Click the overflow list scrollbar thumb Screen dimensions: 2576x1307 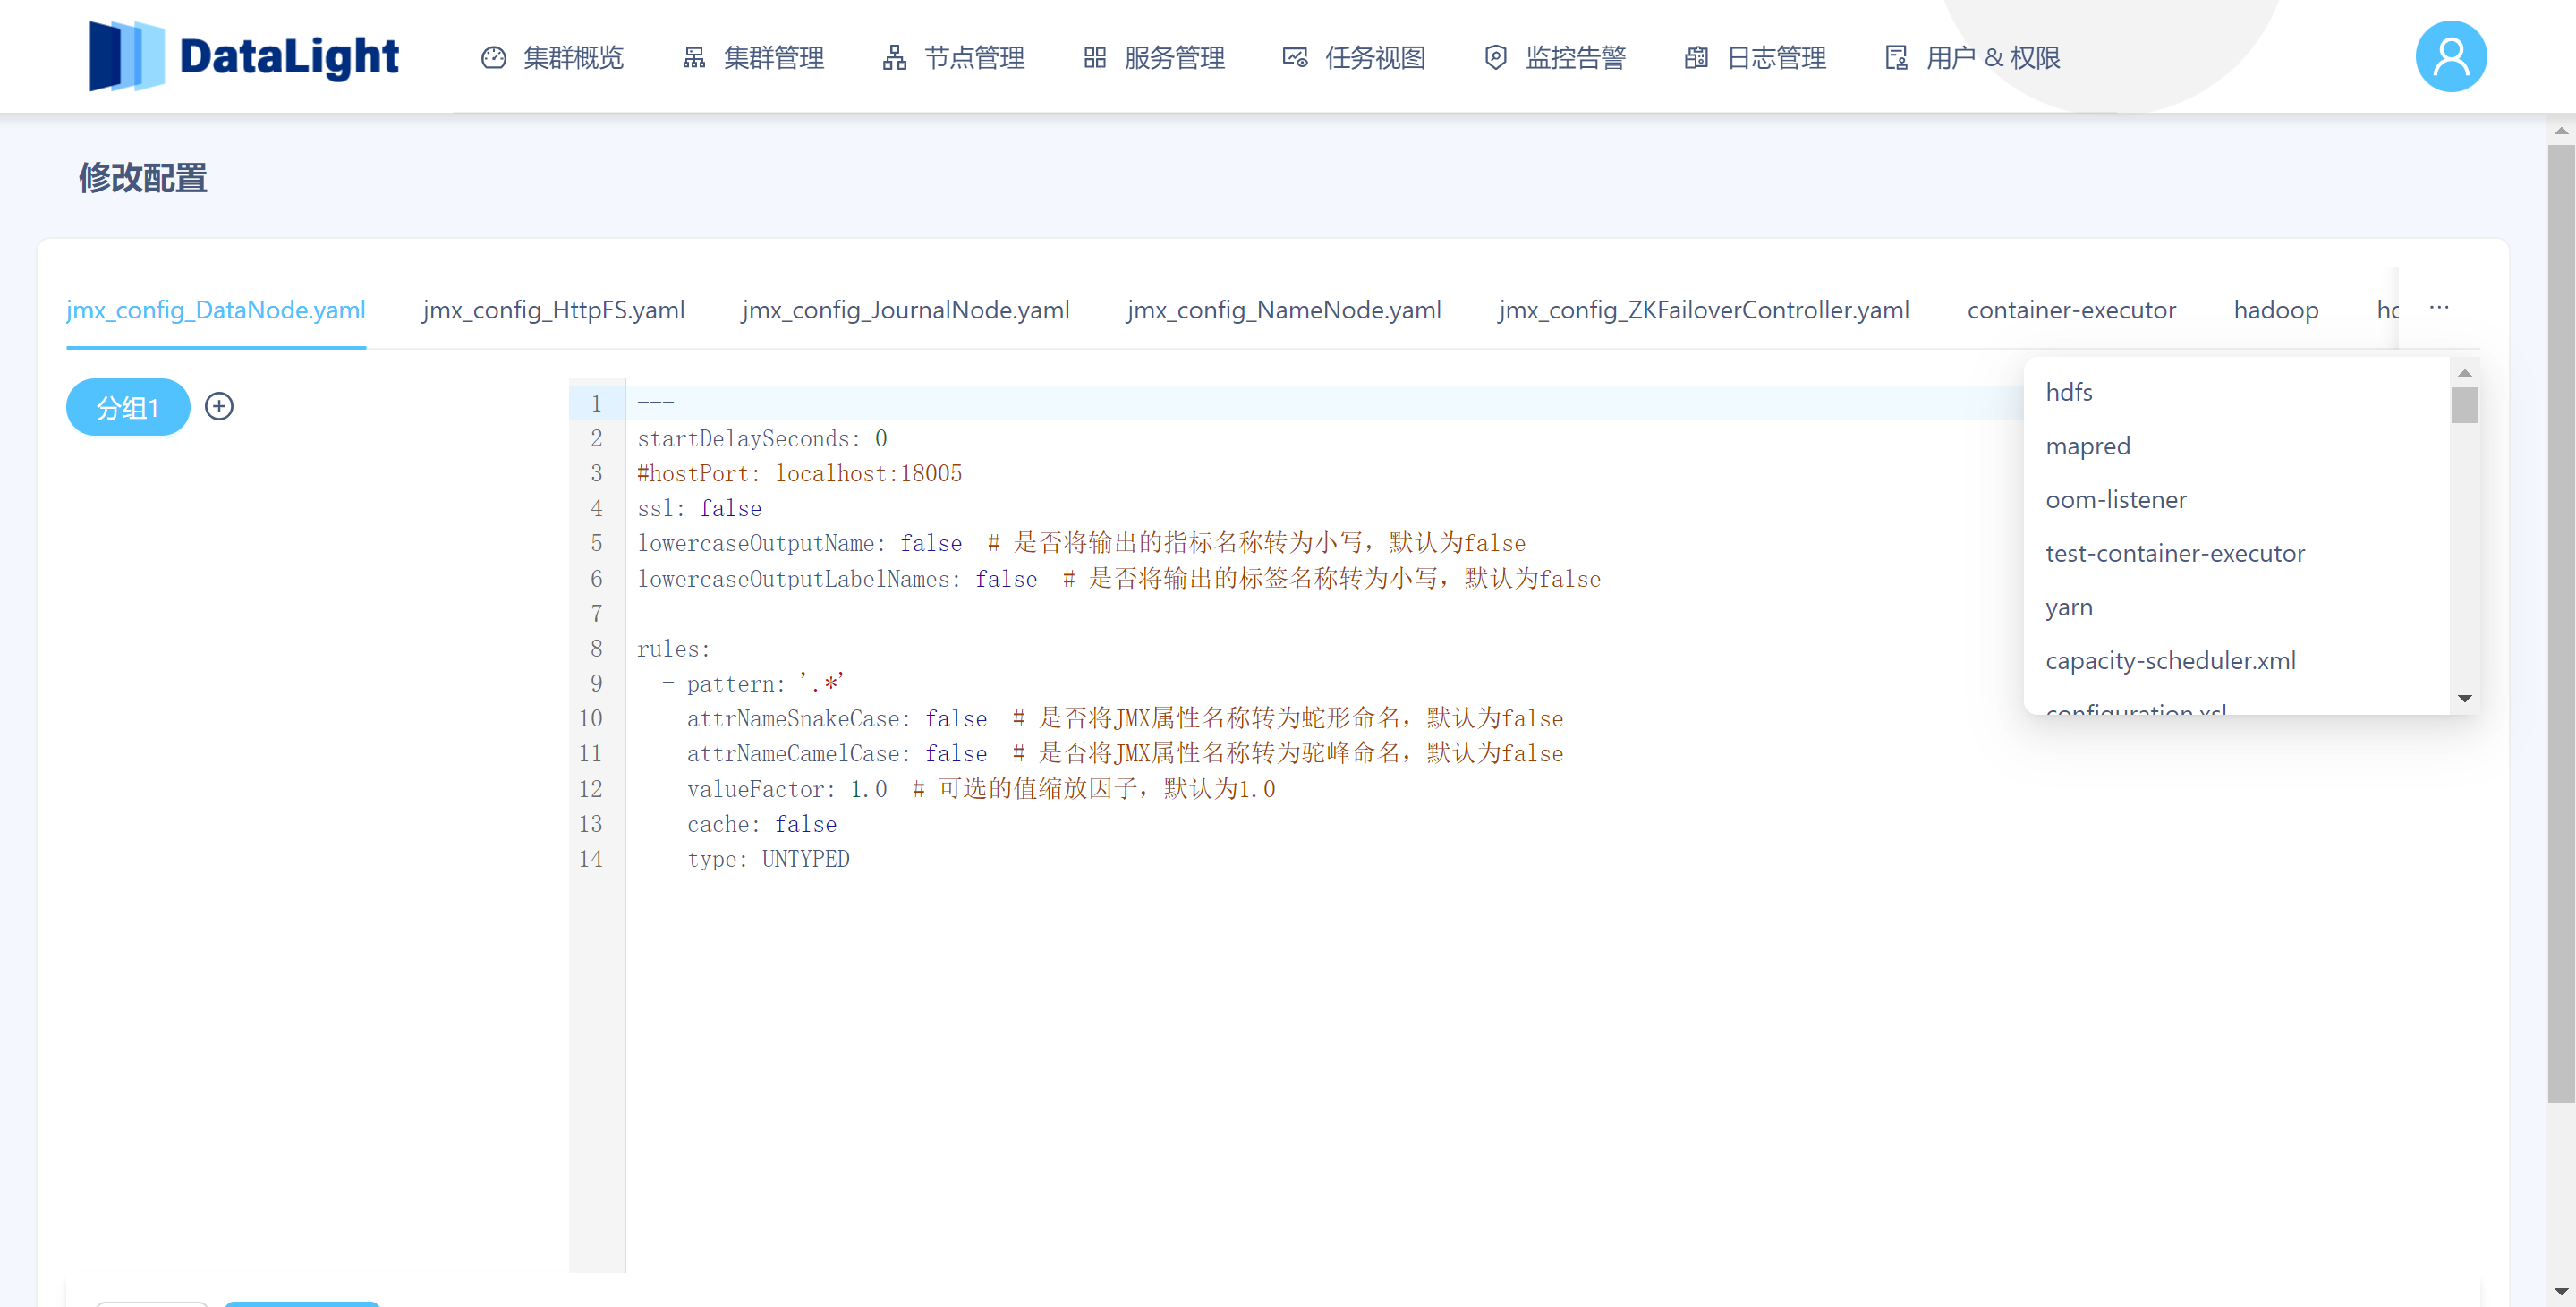(x=2464, y=405)
